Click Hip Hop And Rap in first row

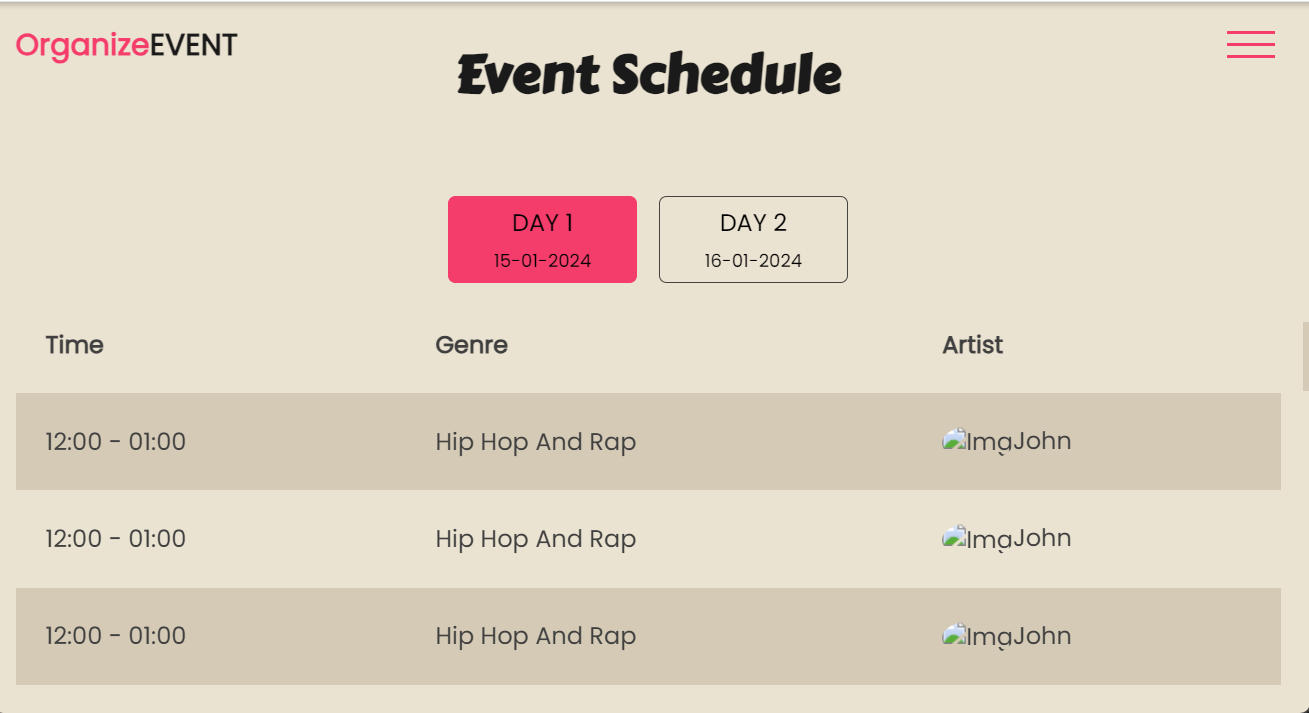tap(535, 441)
